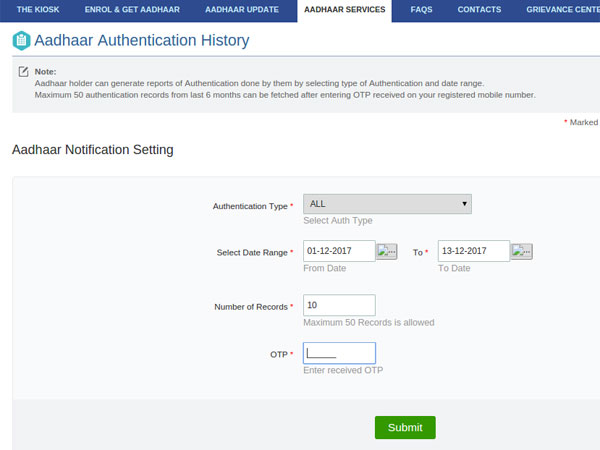The width and height of the screenshot is (600, 450).
Task: Click inside the OTP input box
Action: (339, 353)
